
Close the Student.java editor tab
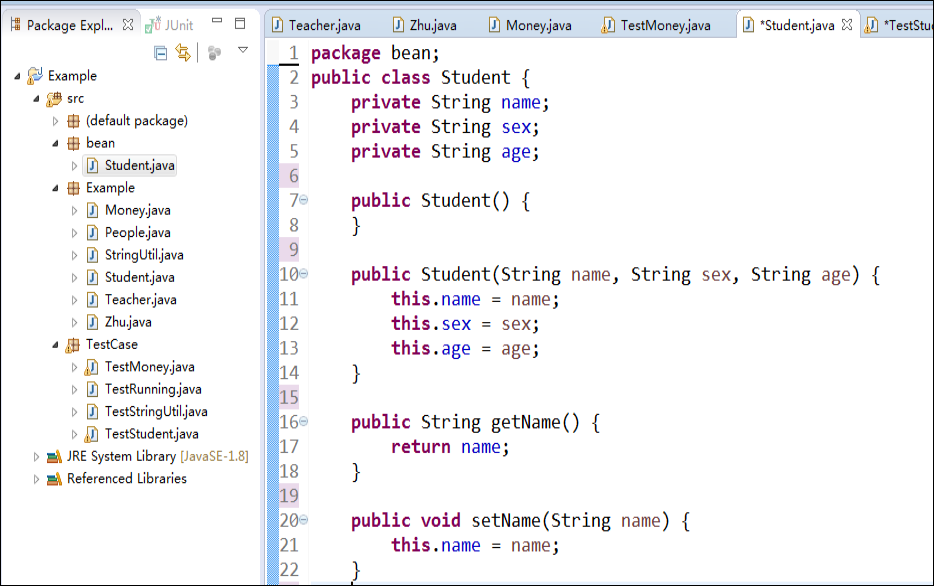847,24
